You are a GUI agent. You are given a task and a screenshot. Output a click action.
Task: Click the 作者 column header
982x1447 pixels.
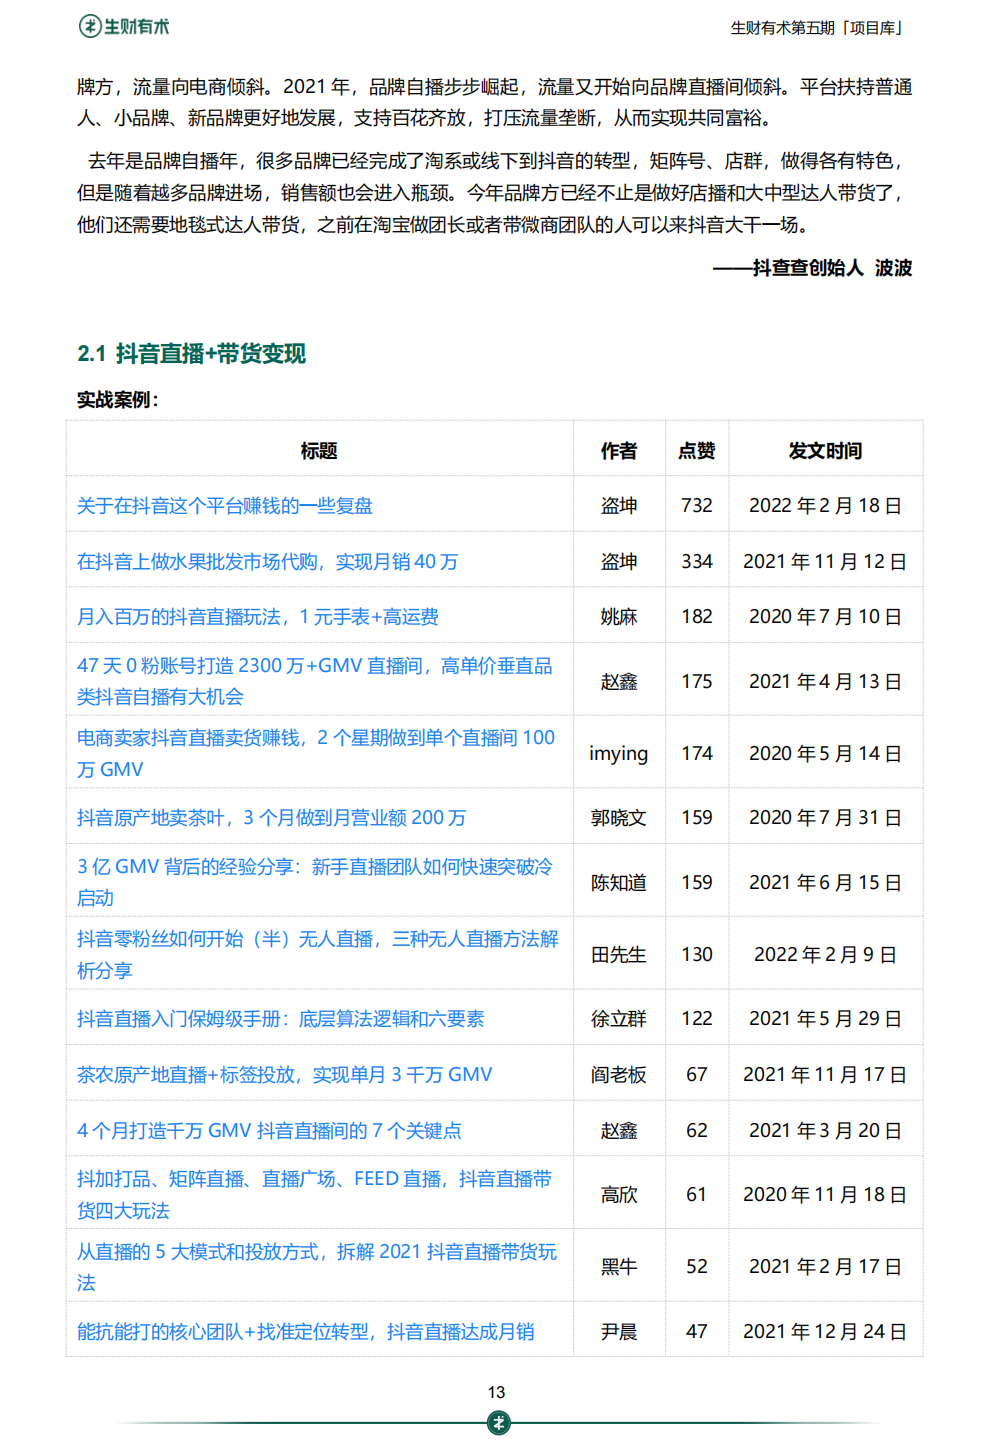click(619, 451)
